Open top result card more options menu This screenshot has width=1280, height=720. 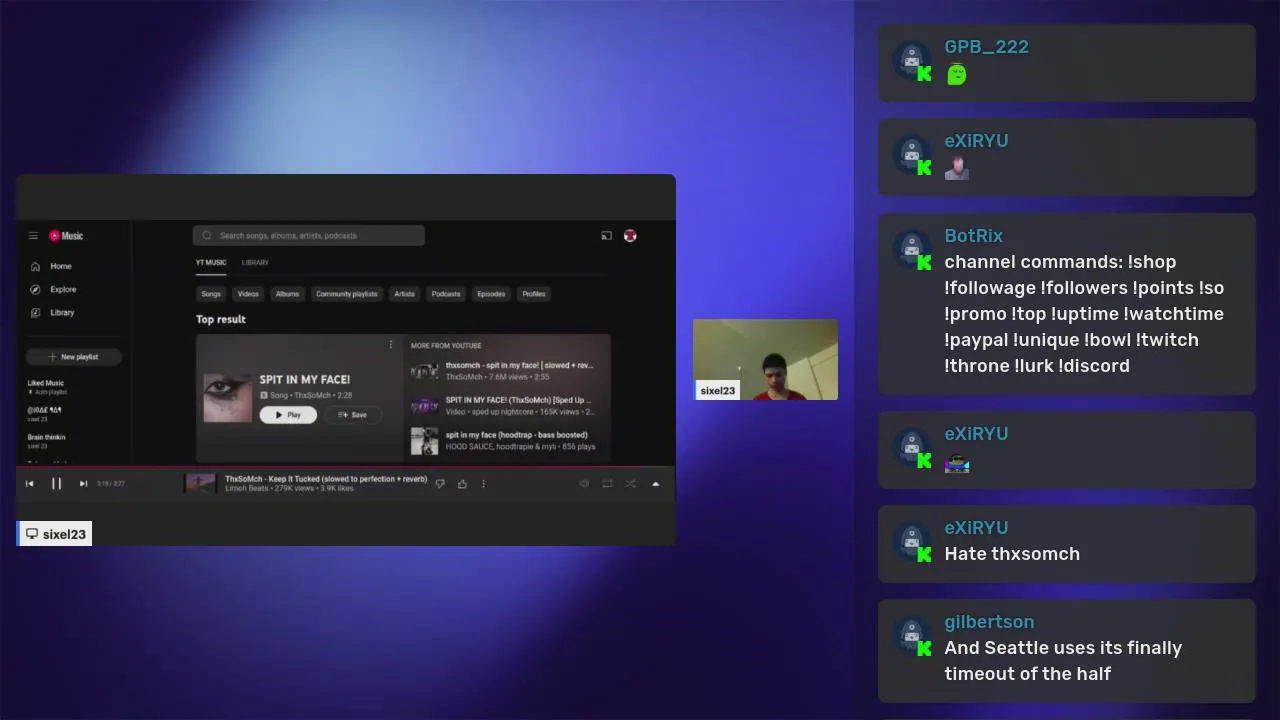(x=391, y=345)
